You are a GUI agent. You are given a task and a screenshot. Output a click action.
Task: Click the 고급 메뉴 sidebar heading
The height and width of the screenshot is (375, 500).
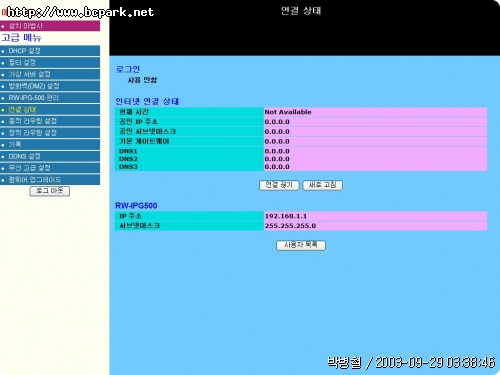[21, 38]
